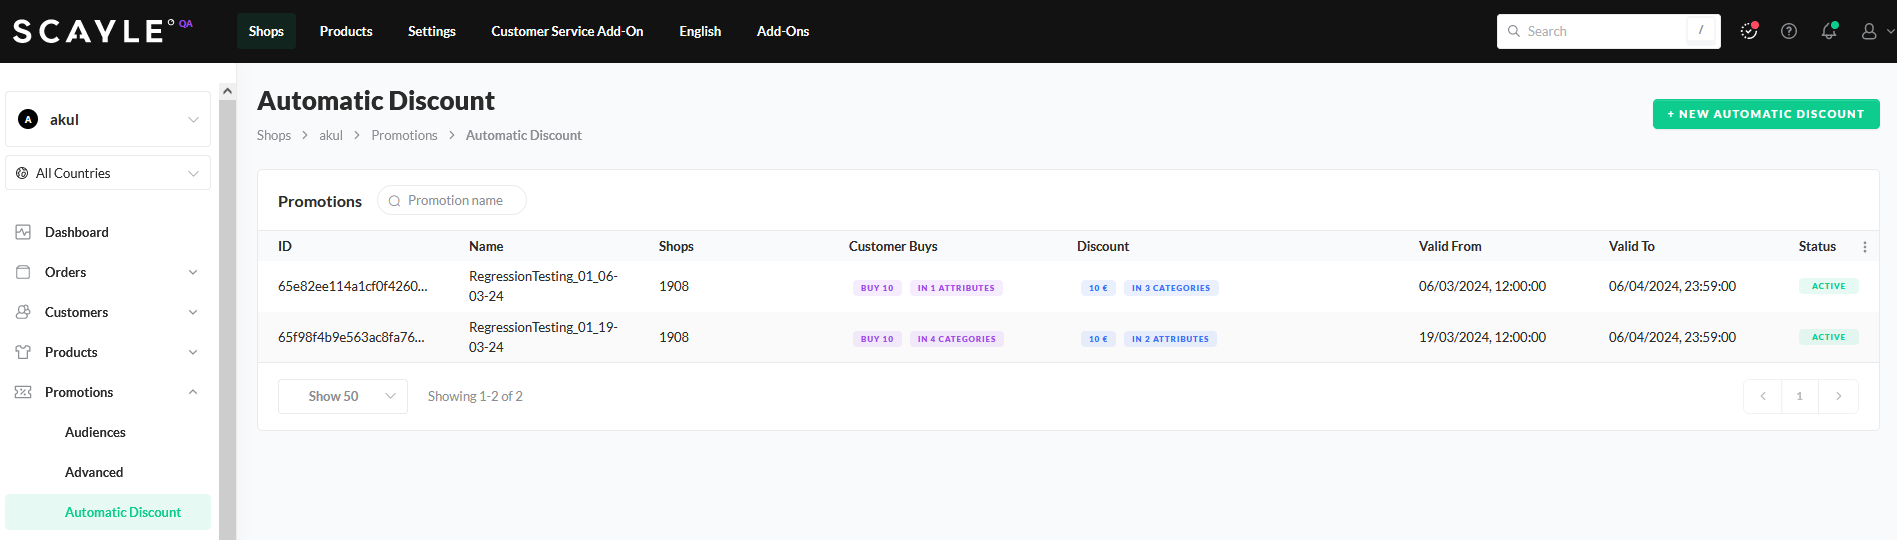Open the Settings top menu

[431, 31]
